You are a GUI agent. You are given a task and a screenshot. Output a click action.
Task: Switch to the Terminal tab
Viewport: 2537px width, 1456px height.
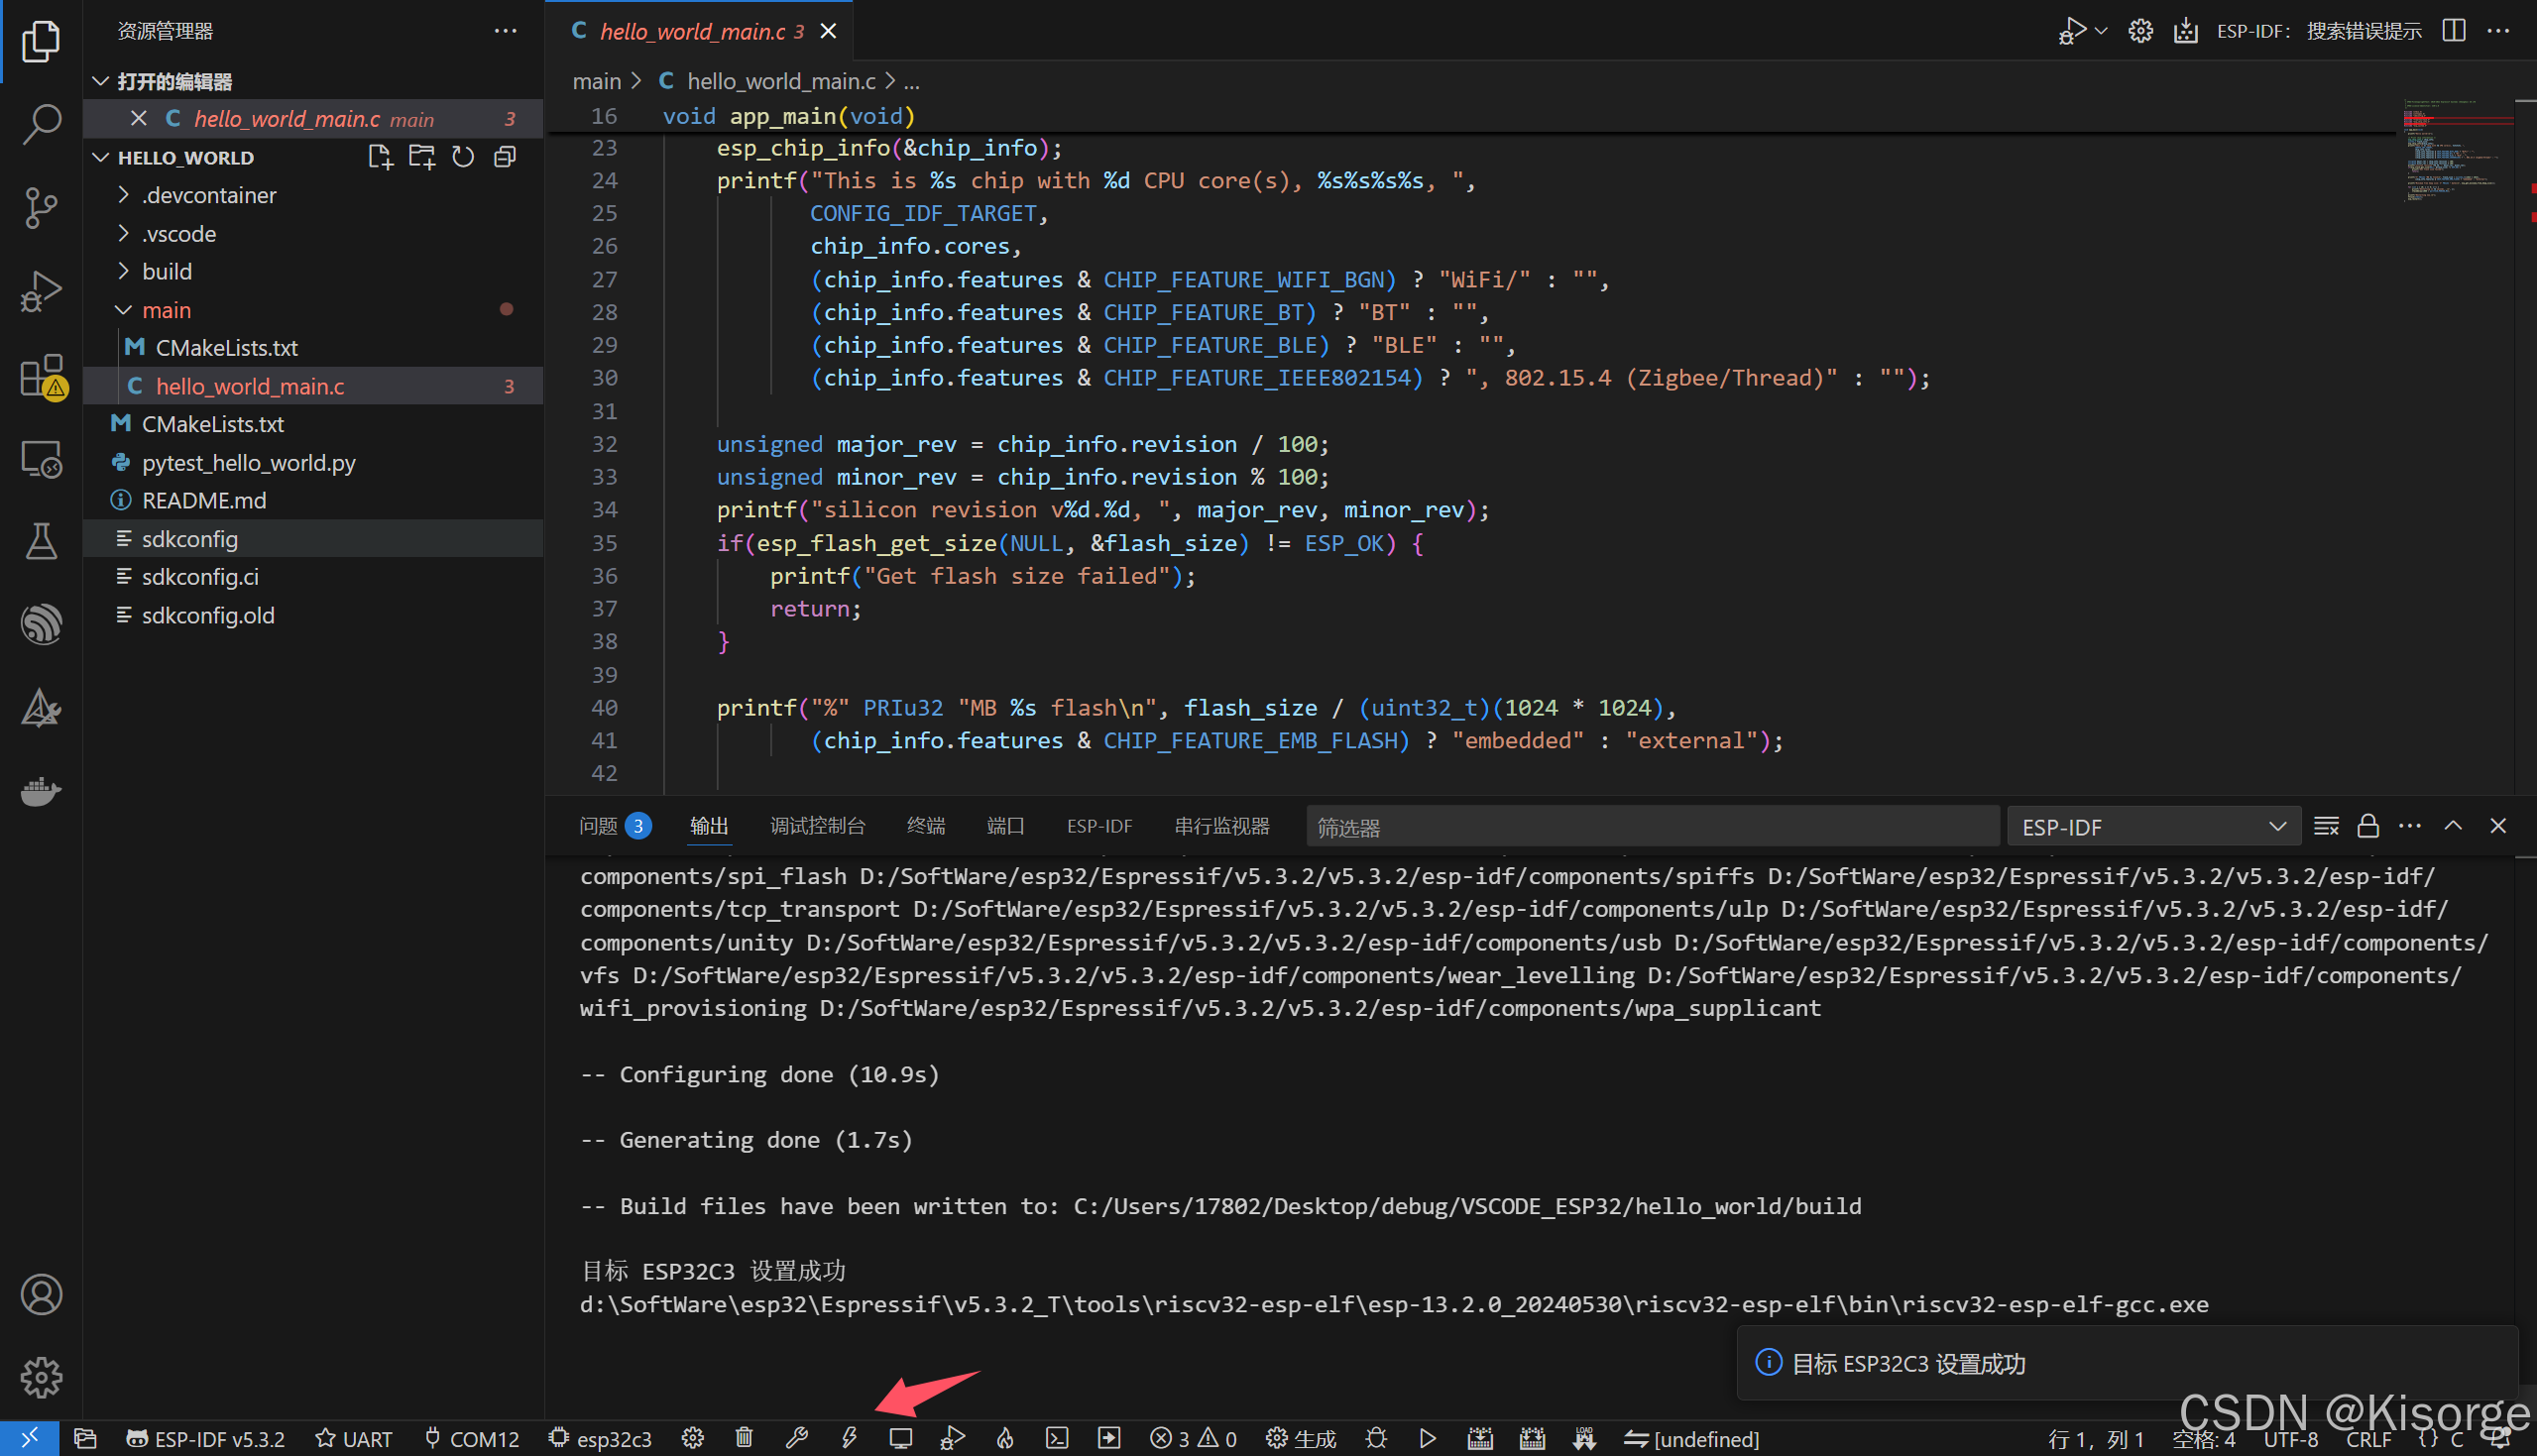coord(925,826)
